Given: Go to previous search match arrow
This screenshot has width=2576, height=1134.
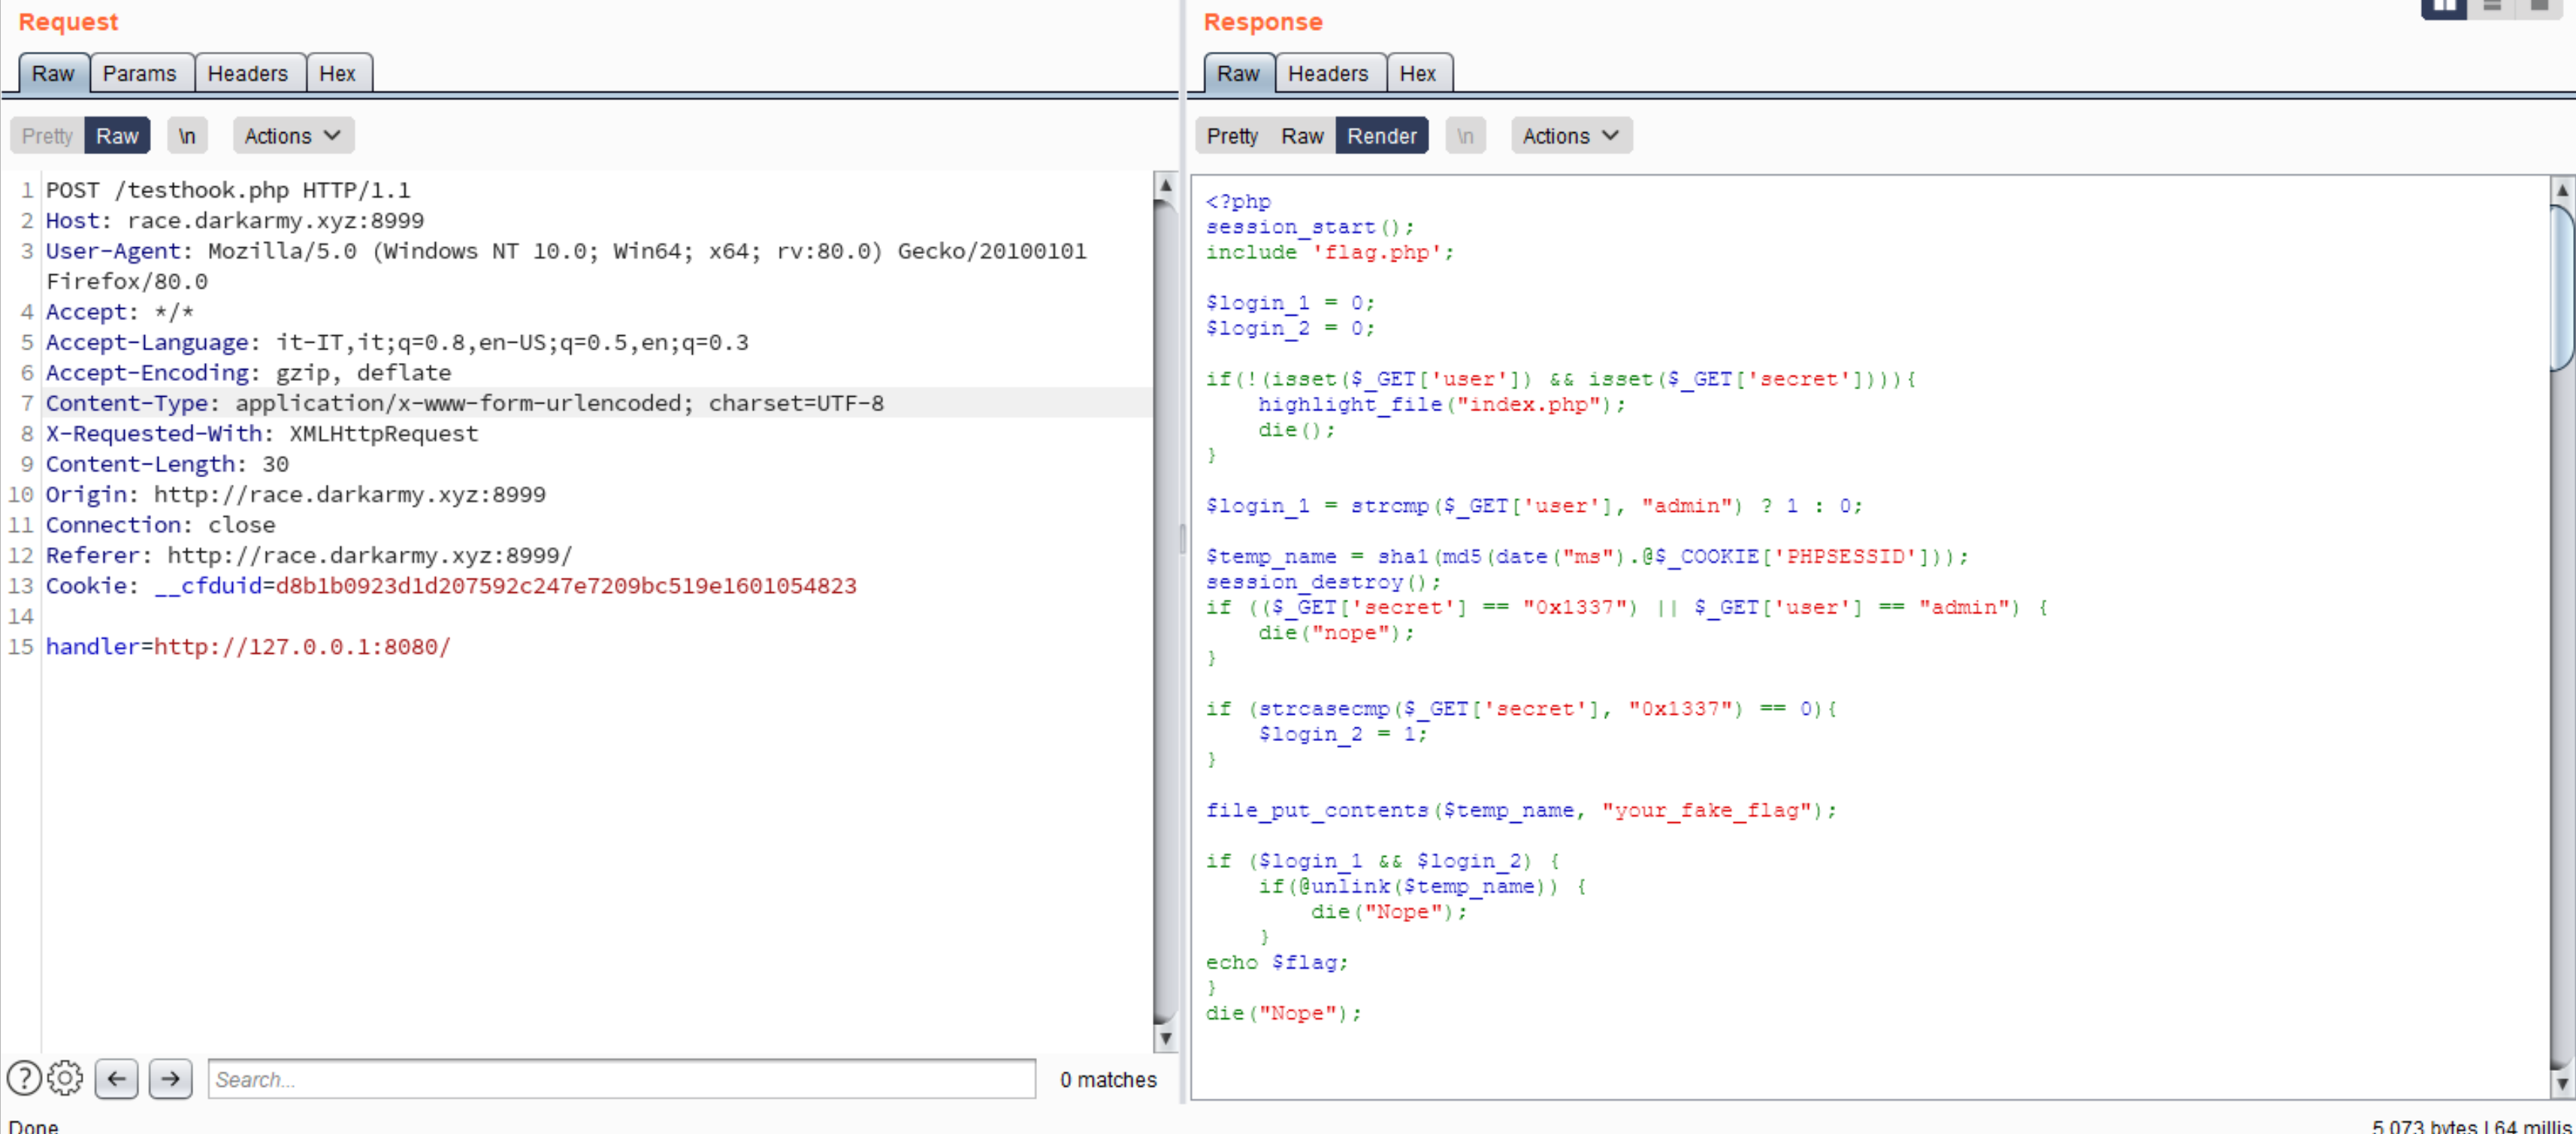Looking at the screenshot, I should [116, 1079].
